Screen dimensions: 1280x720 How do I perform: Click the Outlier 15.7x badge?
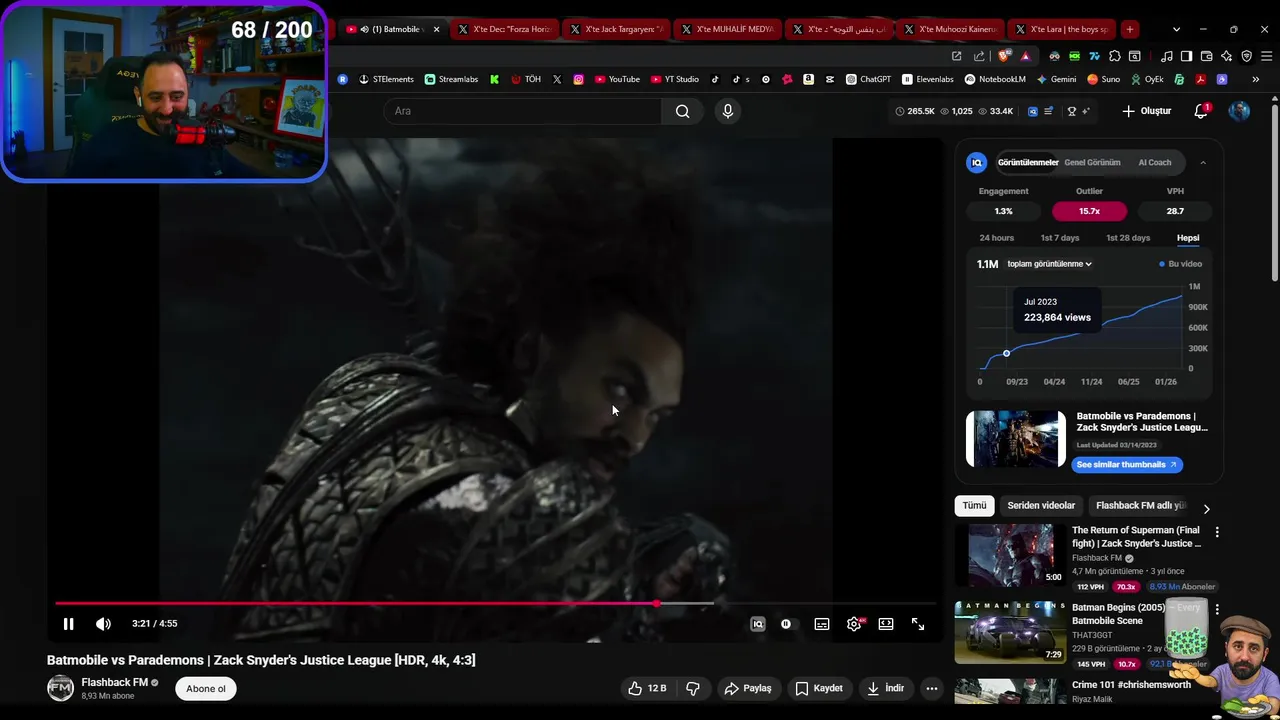1089,211
